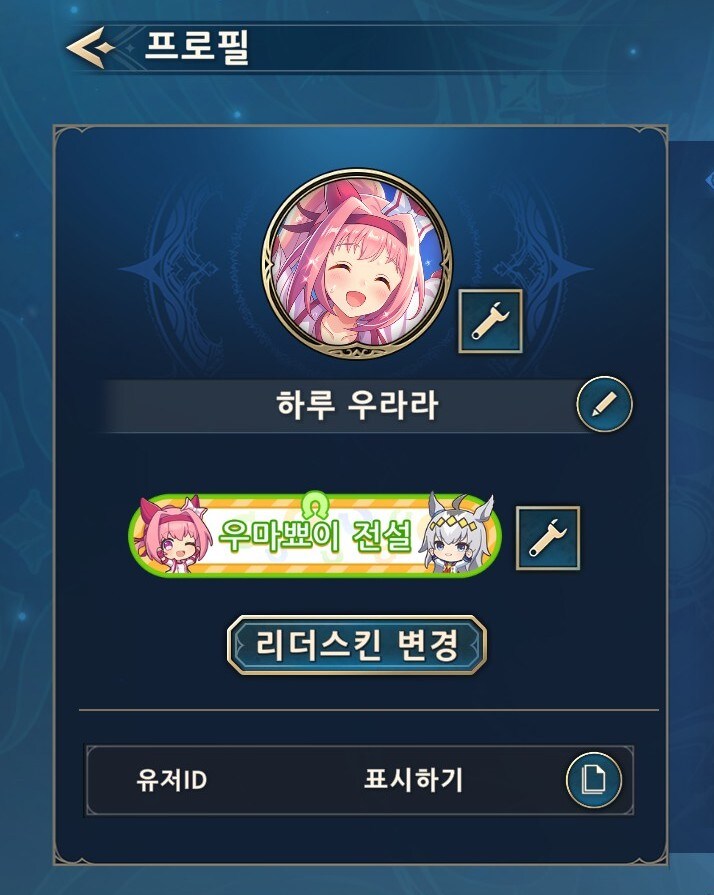Edit nickname with the pencil icon
Screen dimensions: 714x895
click(604, 404)
